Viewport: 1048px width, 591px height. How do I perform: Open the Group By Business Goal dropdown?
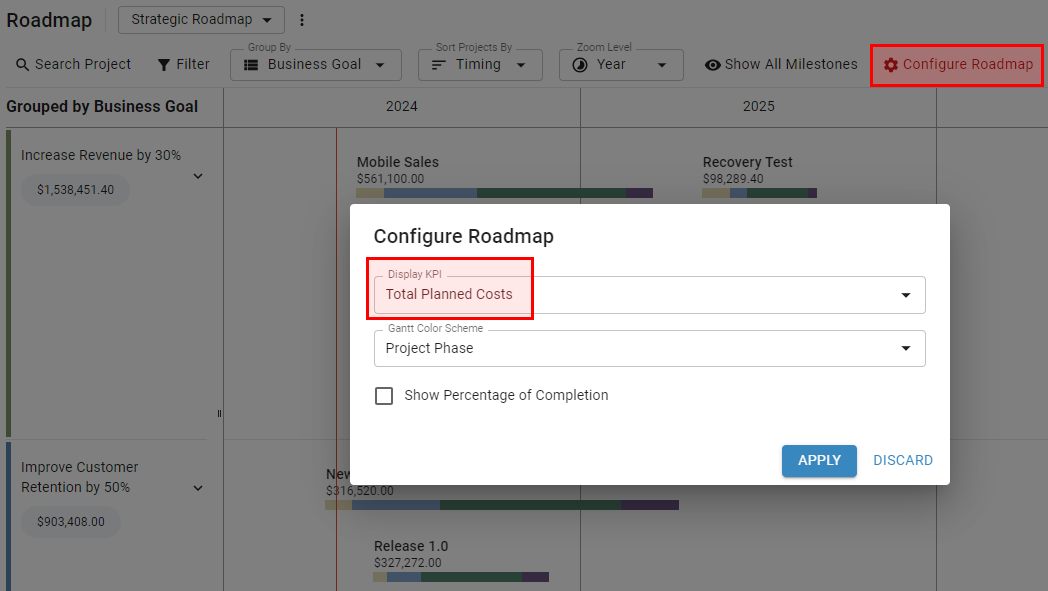[x=315, y=65]
